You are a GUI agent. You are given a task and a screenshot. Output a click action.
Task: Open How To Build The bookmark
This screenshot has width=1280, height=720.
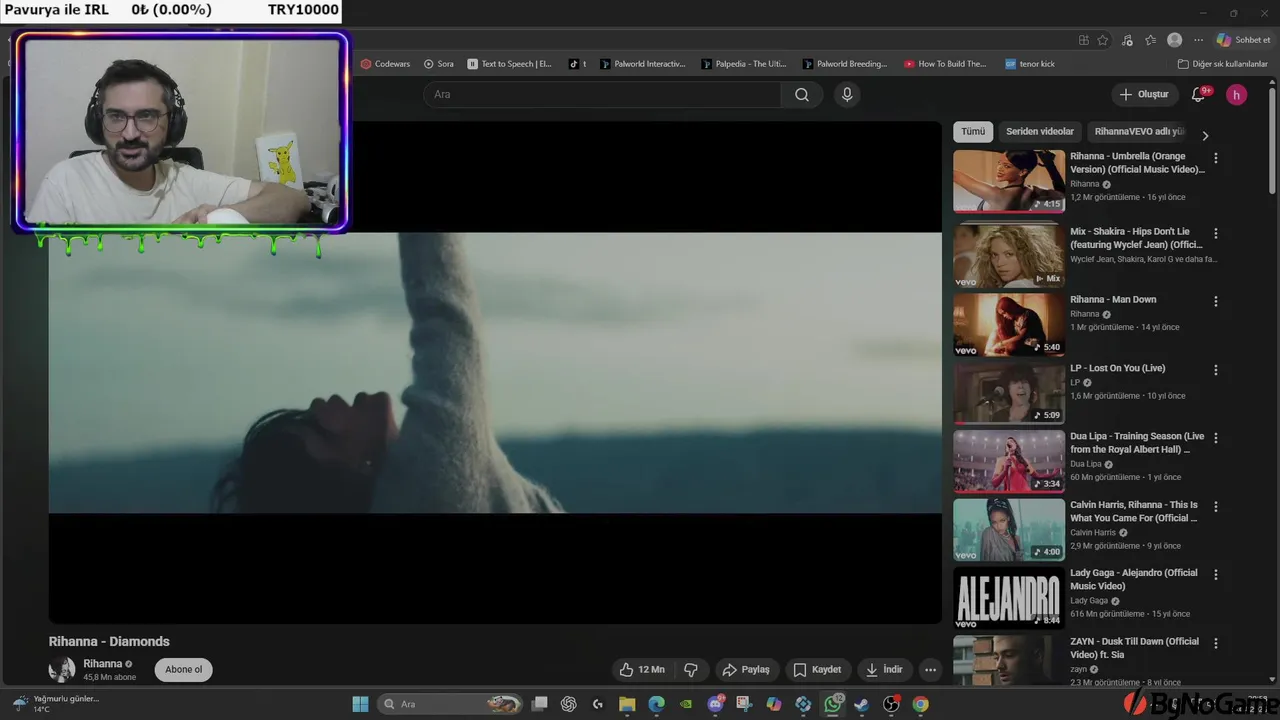(946, 64)
